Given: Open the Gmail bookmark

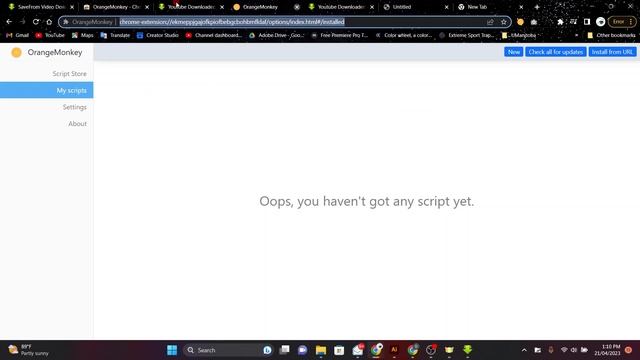Looking at the screenshot, I should point(18,35).
